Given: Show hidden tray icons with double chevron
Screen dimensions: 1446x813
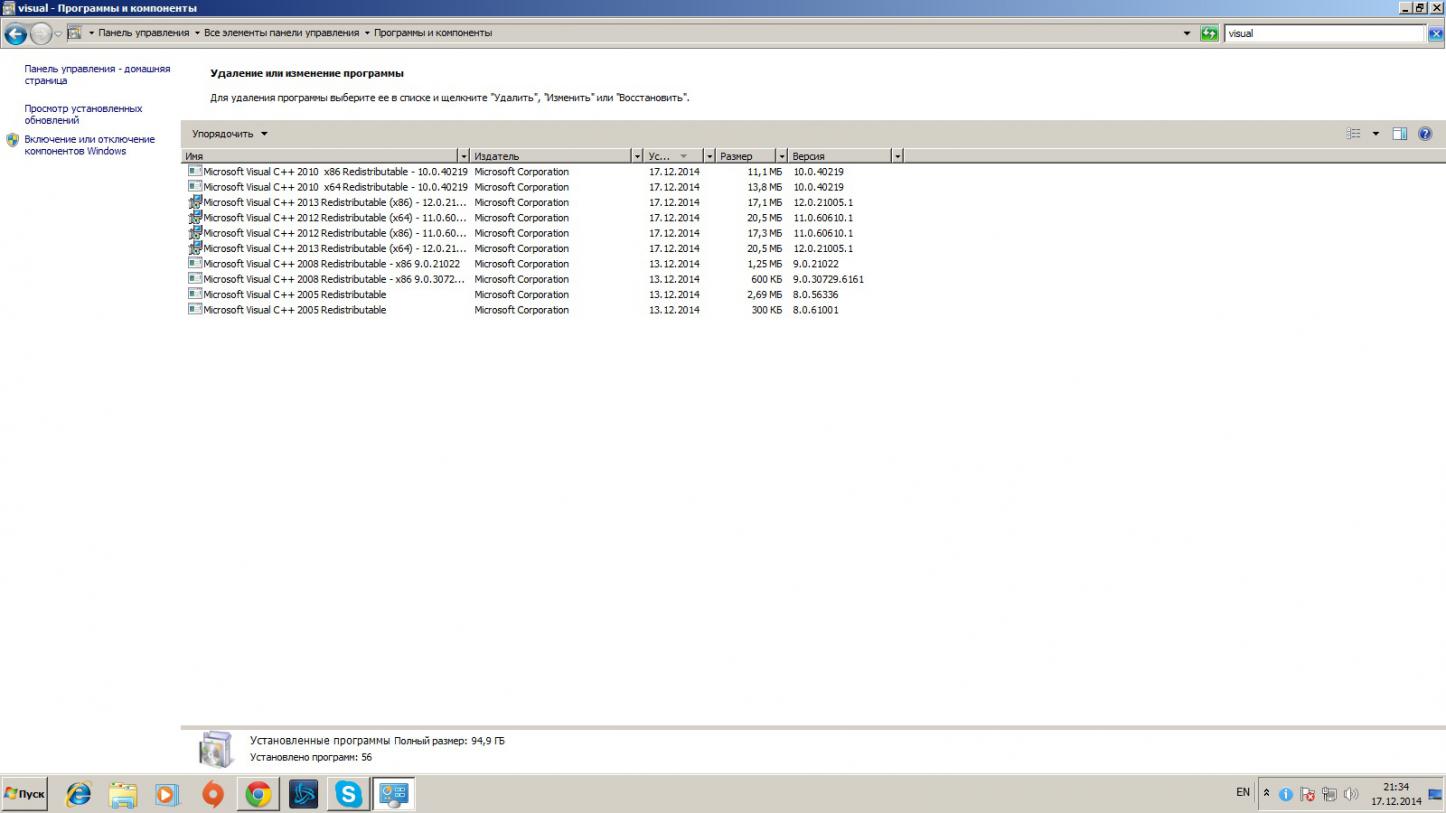Looking at the screenshot, I should (1266, 794).
